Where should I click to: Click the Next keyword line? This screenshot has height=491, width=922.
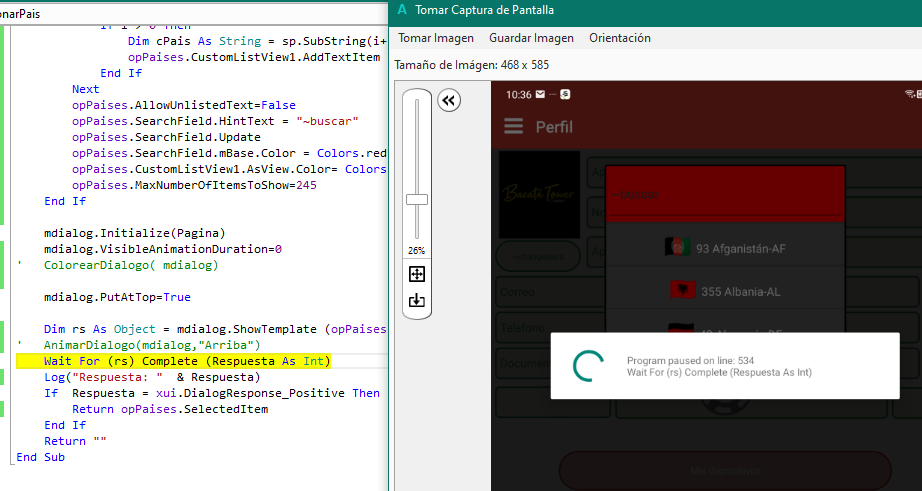coord(86,89)
